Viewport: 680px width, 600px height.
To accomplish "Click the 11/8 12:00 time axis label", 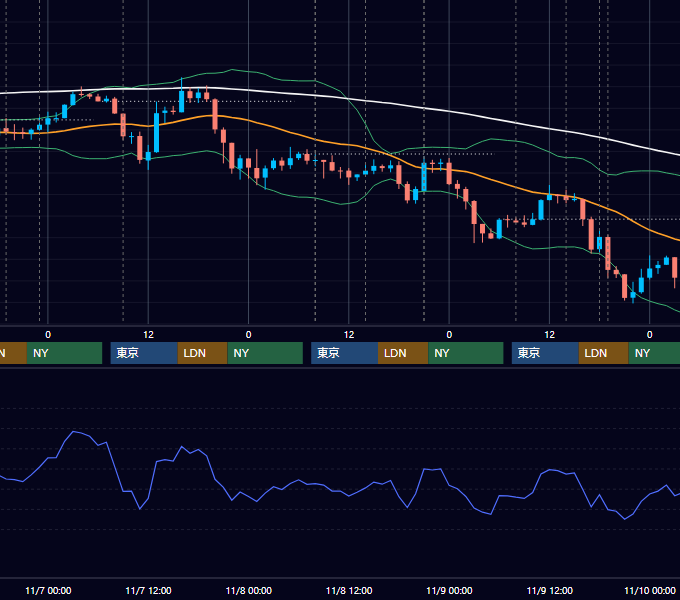I will click(x=349, y=590).
